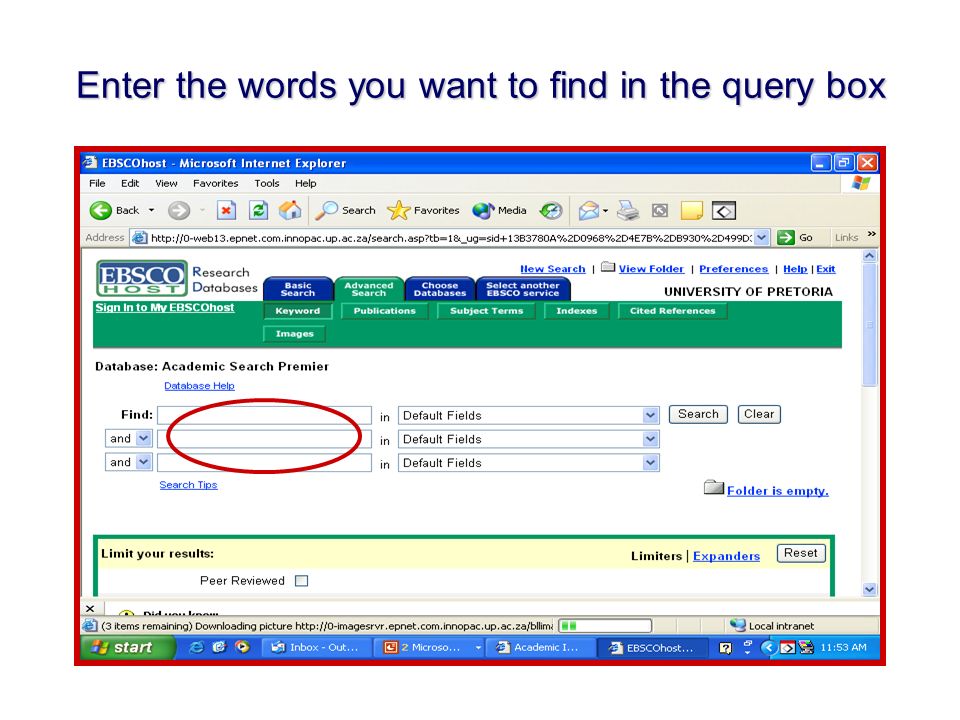Screen dimensions: 960x720
Task: Expand the address bar URL dropdown
Action: click(761, 238)
